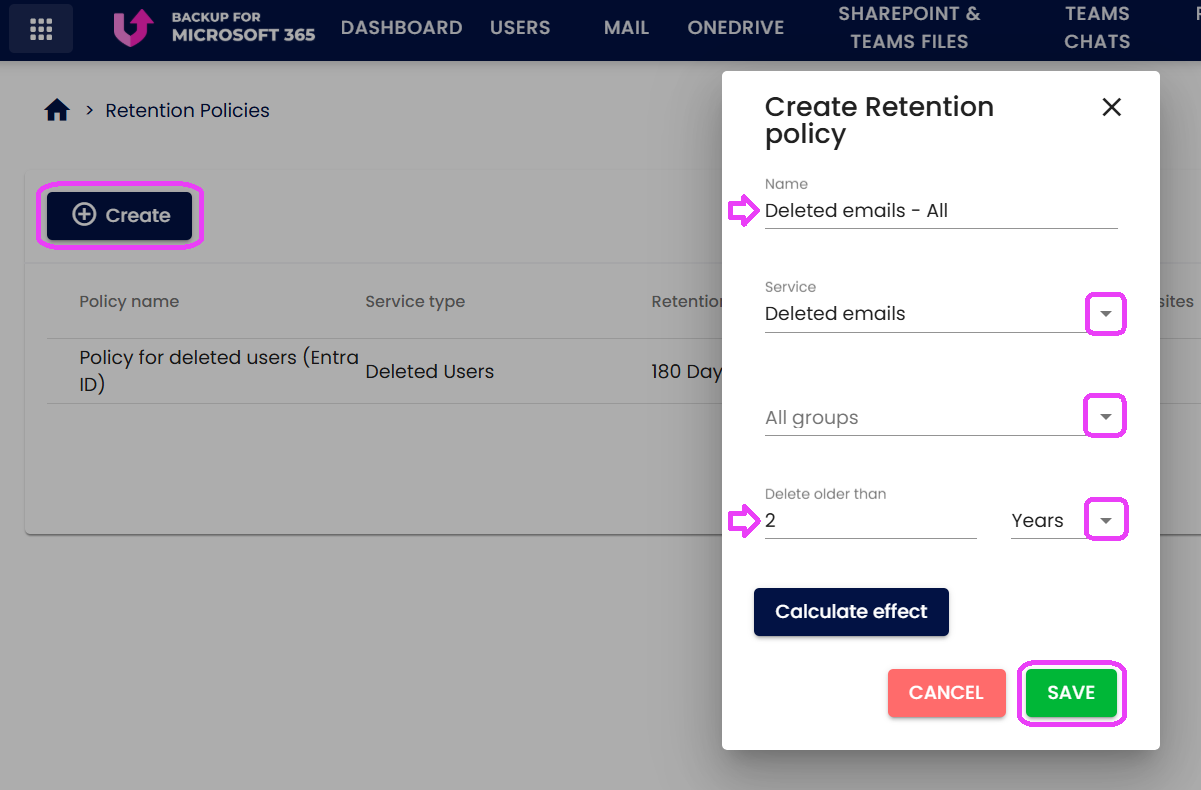Image resolution: width=1201 pixels, height=790 pixels.
Task: Cancel the retention policy creation
Action: [x=946, y=693]
